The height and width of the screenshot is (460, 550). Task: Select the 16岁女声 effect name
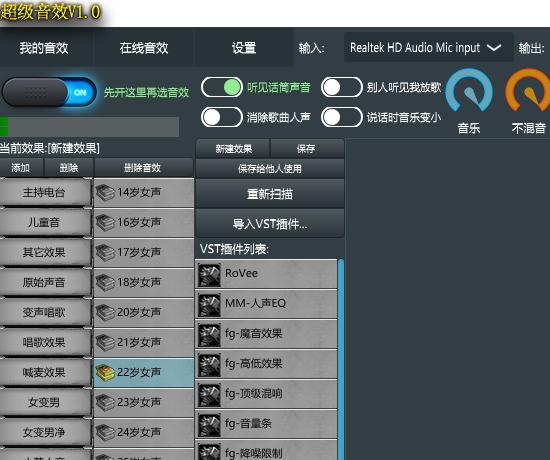[x=139, y=222]
